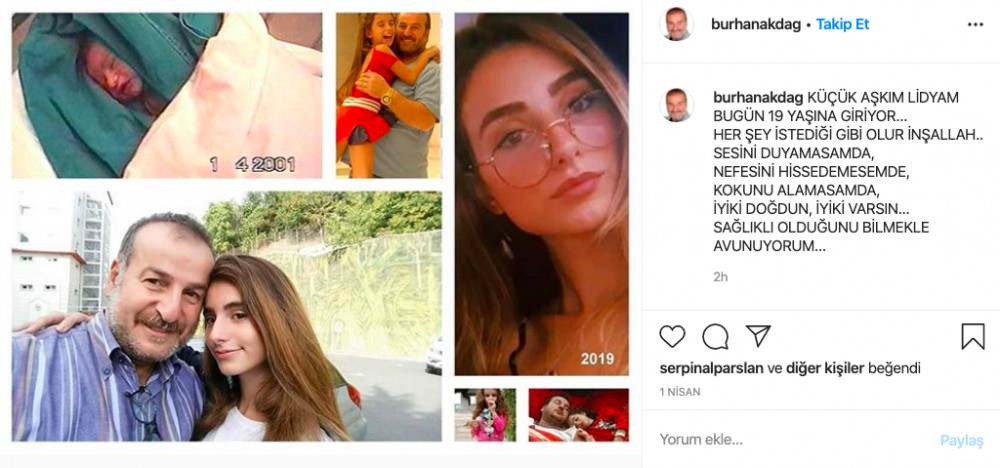Like the post with the heart icon
Viewport: 1000px width, 468px height.
672,336
